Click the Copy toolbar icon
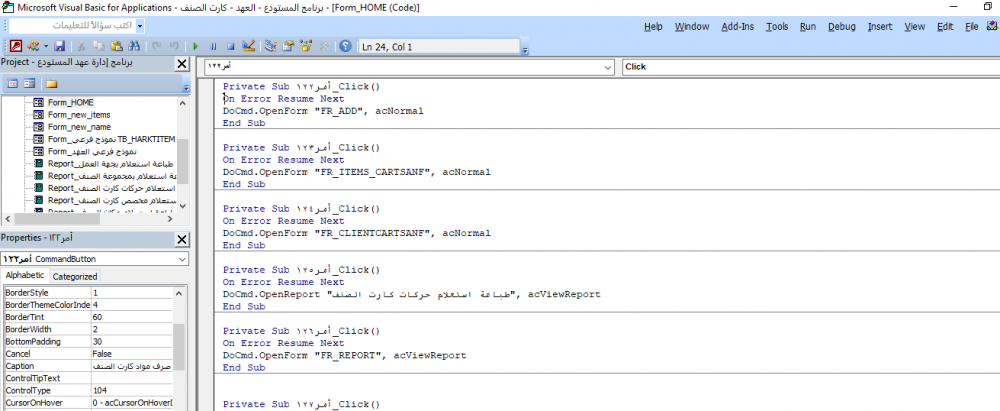The height and width of the screenshot is (411, 1000). coord(99,46)
